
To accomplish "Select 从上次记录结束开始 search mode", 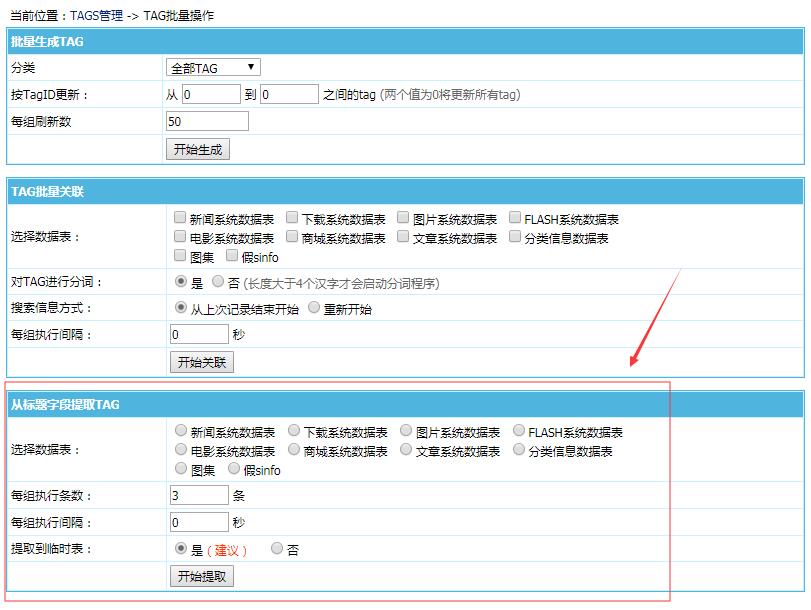I will point(181,307).
